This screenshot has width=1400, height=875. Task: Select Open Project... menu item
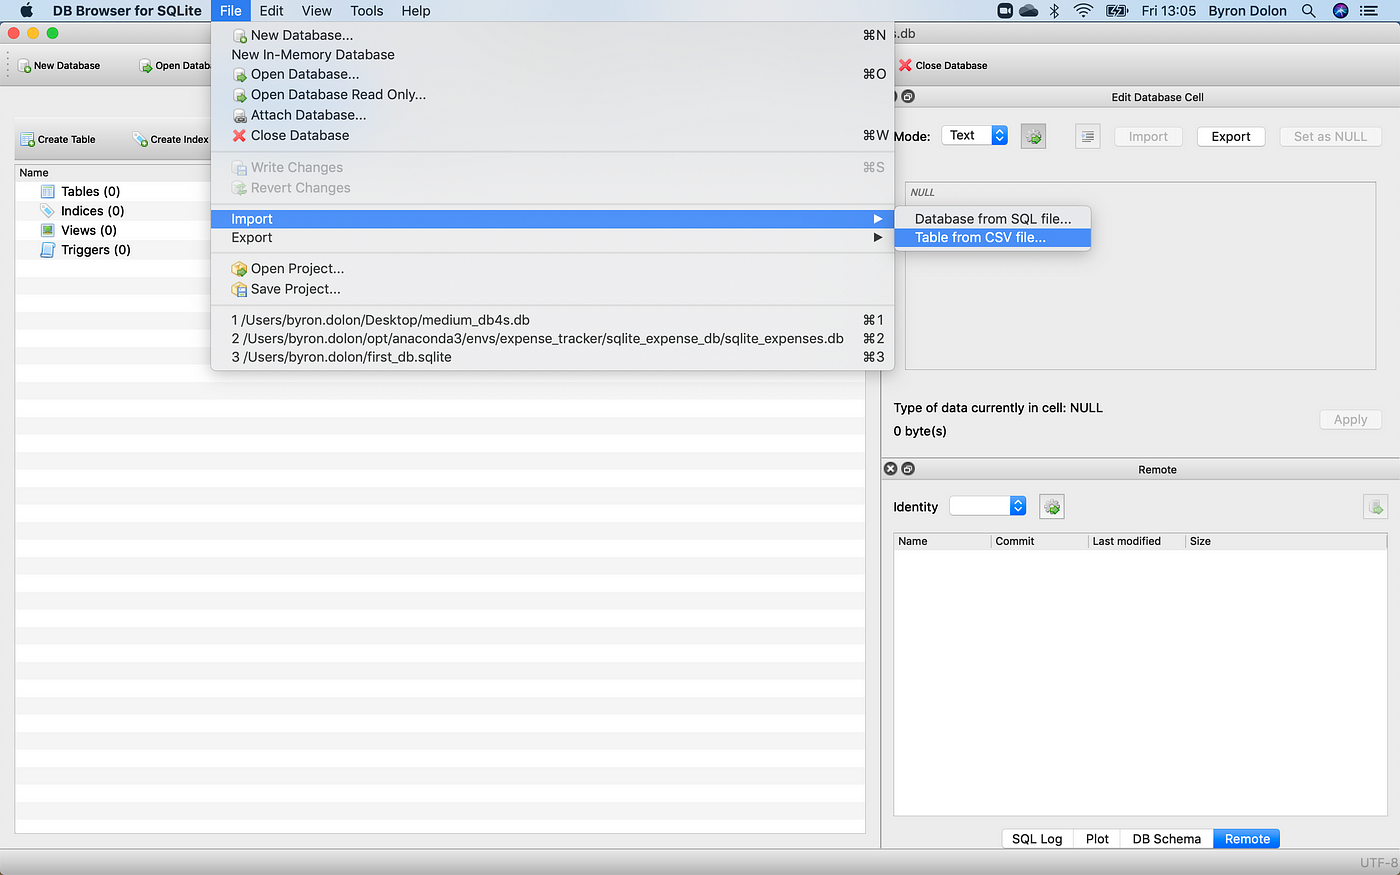[552, 269]
